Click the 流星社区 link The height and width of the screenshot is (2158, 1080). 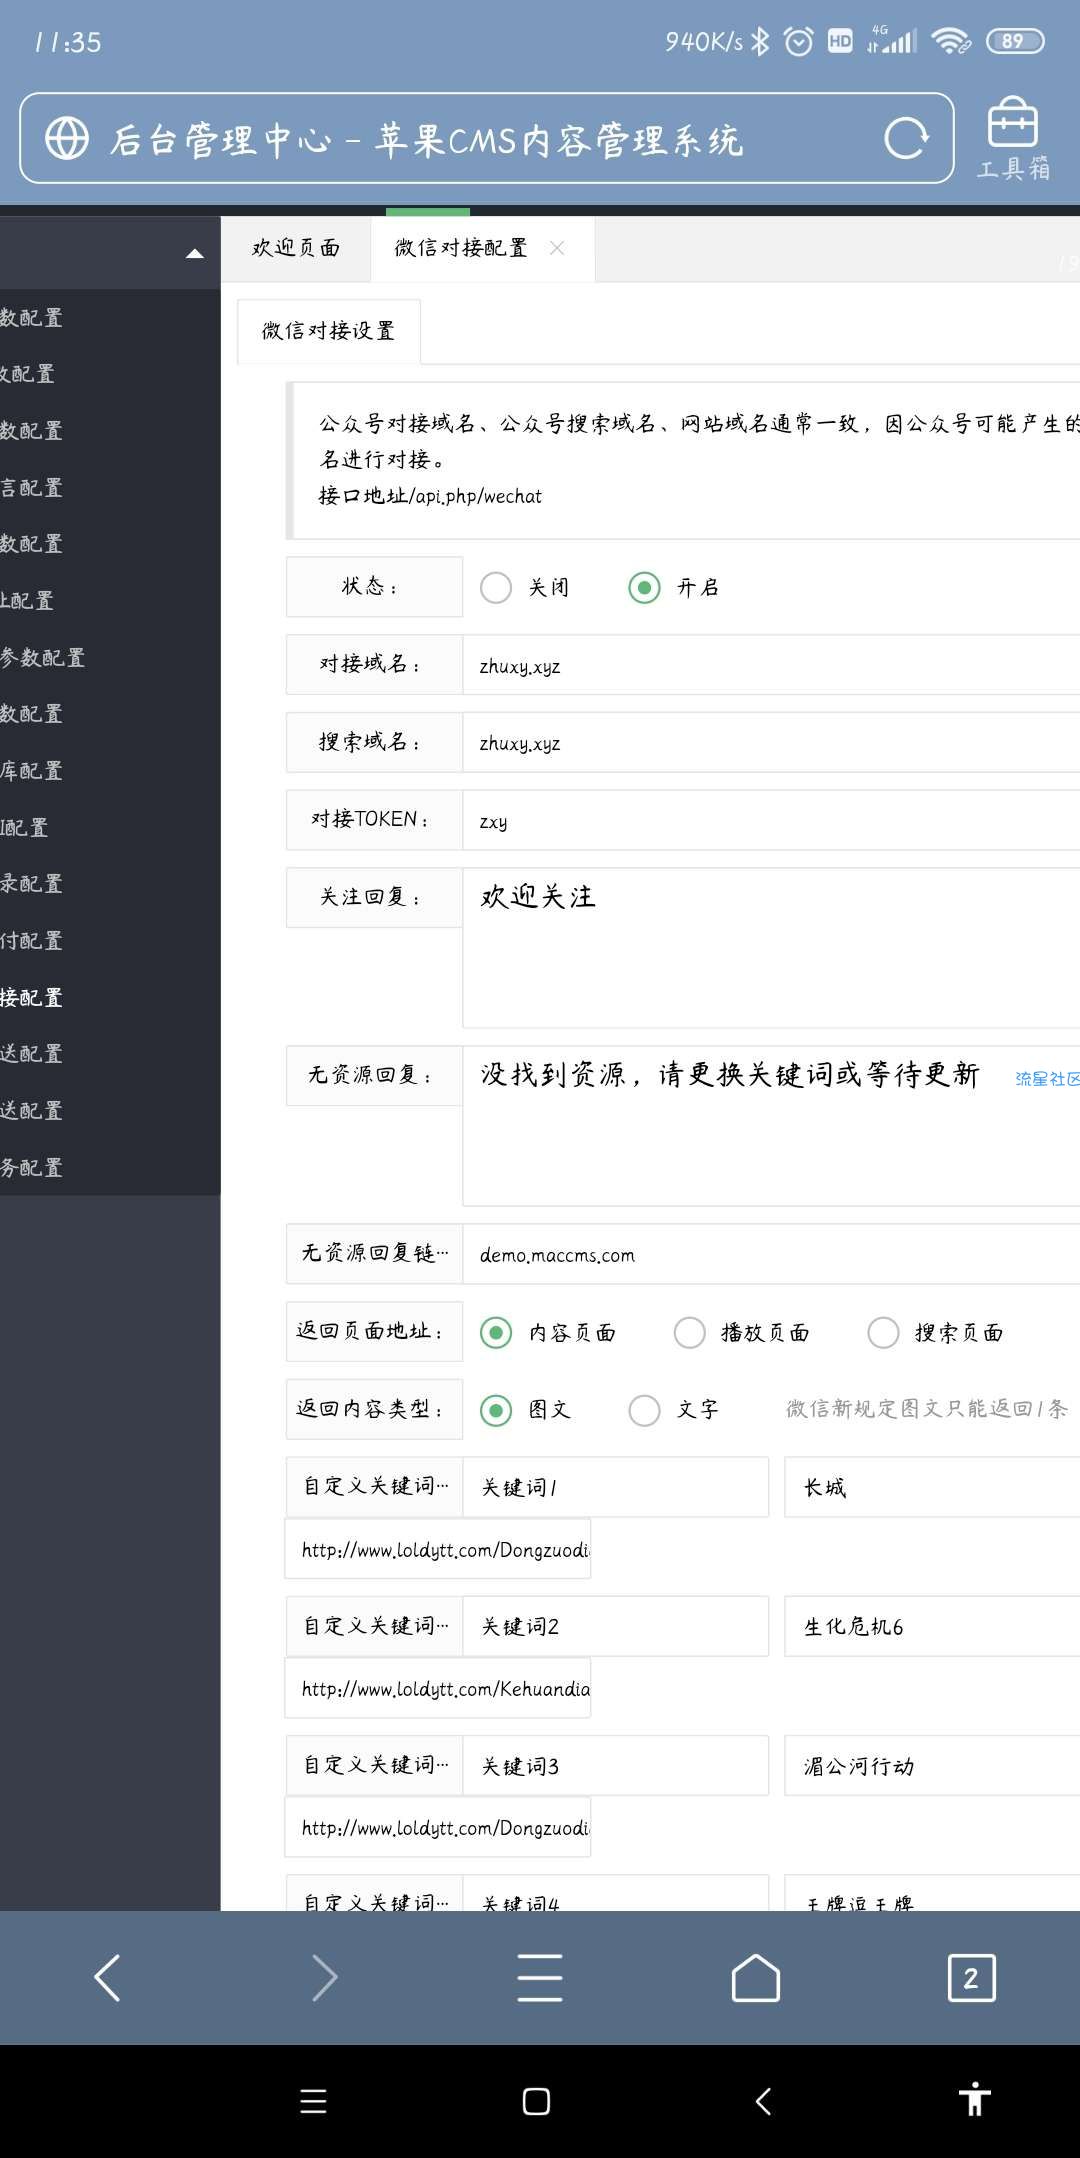tap(1047, 1079)
